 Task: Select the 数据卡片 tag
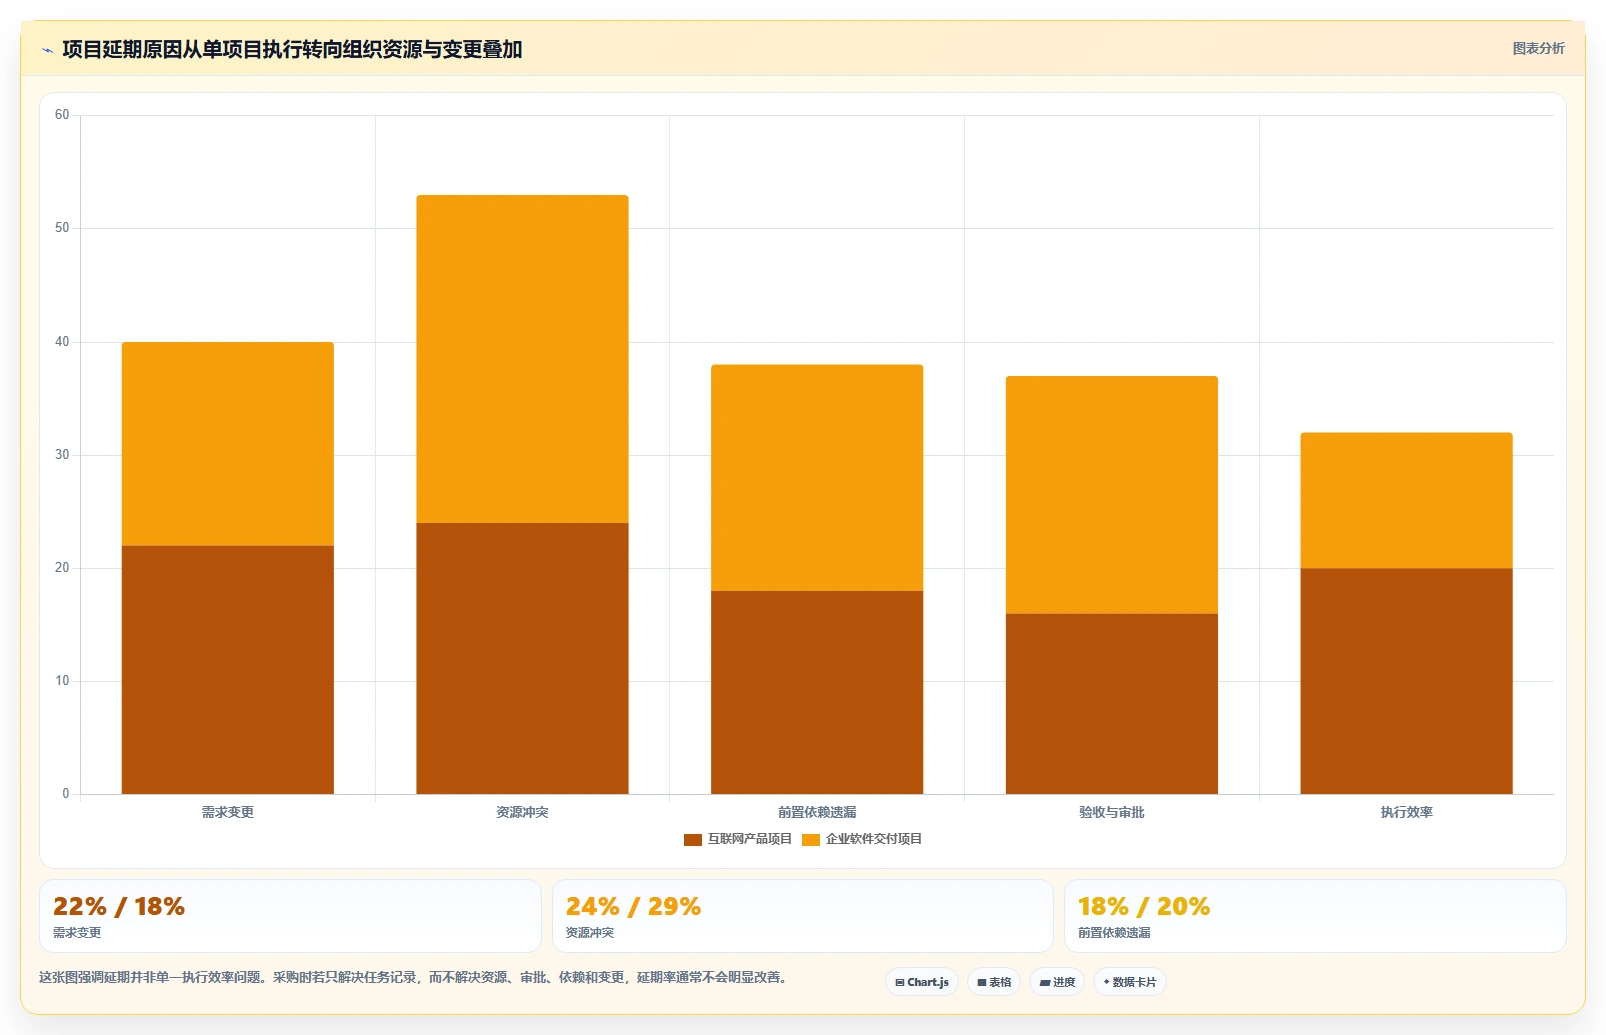(x=1130, y=982)
